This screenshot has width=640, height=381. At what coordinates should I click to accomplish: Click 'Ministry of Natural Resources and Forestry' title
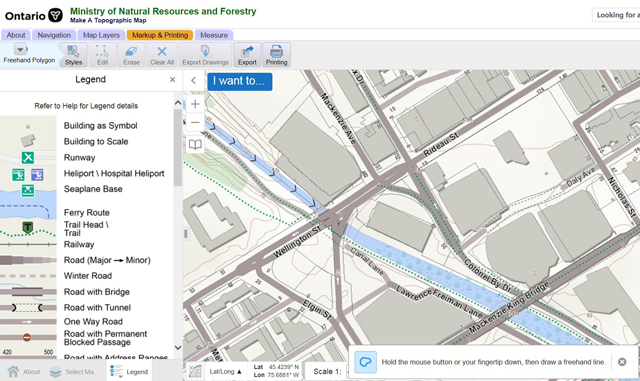163,11
